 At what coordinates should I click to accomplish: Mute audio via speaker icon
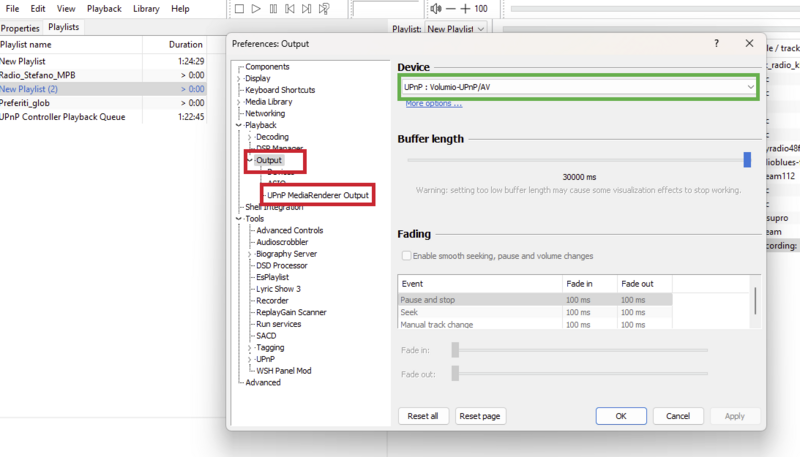coord(436,9)
